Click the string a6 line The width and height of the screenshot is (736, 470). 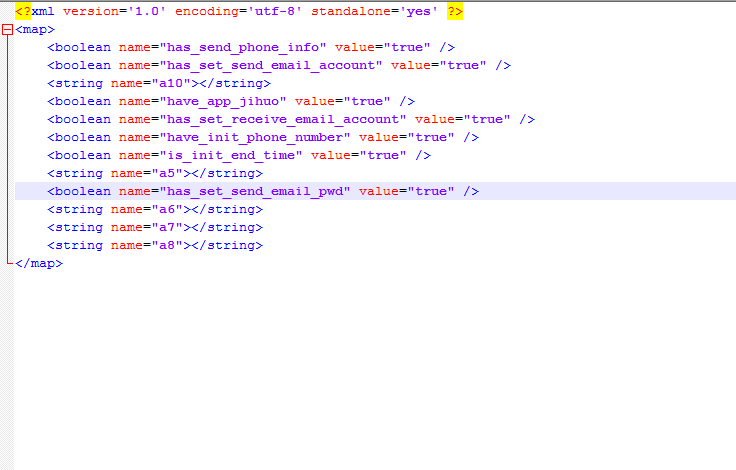tap(155, 209)
